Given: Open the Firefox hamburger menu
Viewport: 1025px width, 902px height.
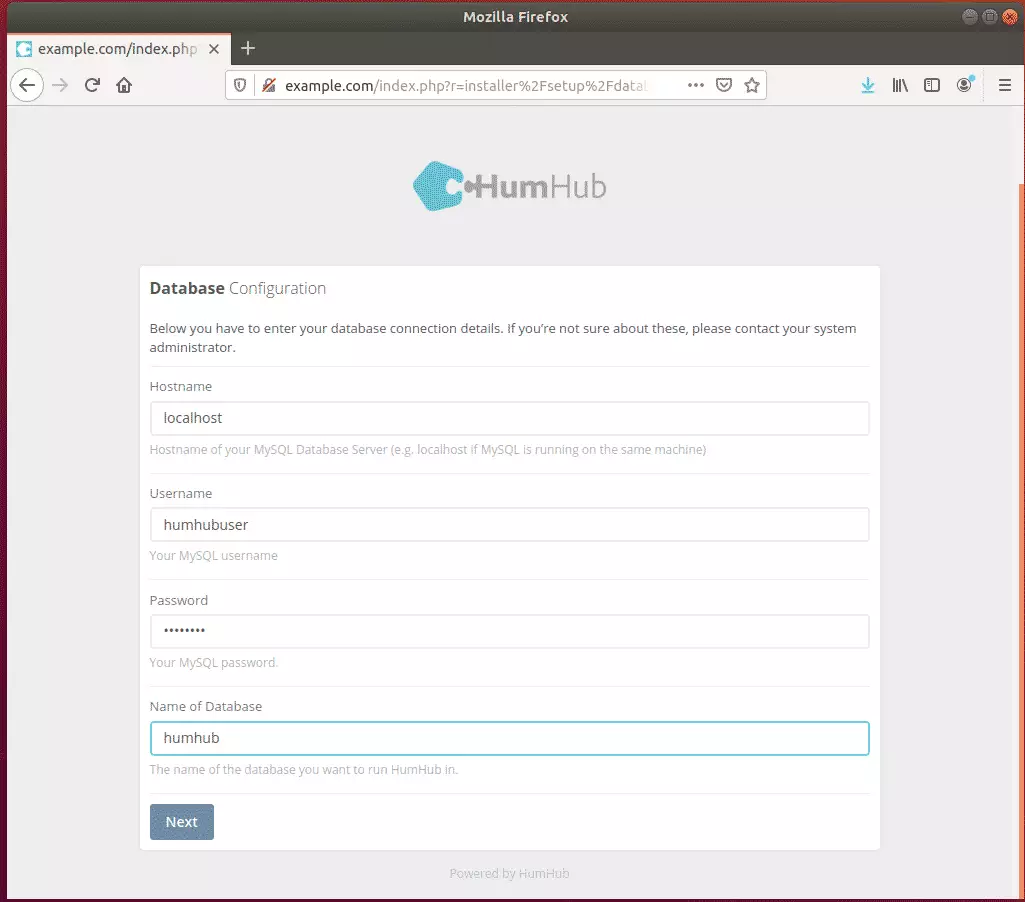Looking at the screenshot, I should 1005,85.
